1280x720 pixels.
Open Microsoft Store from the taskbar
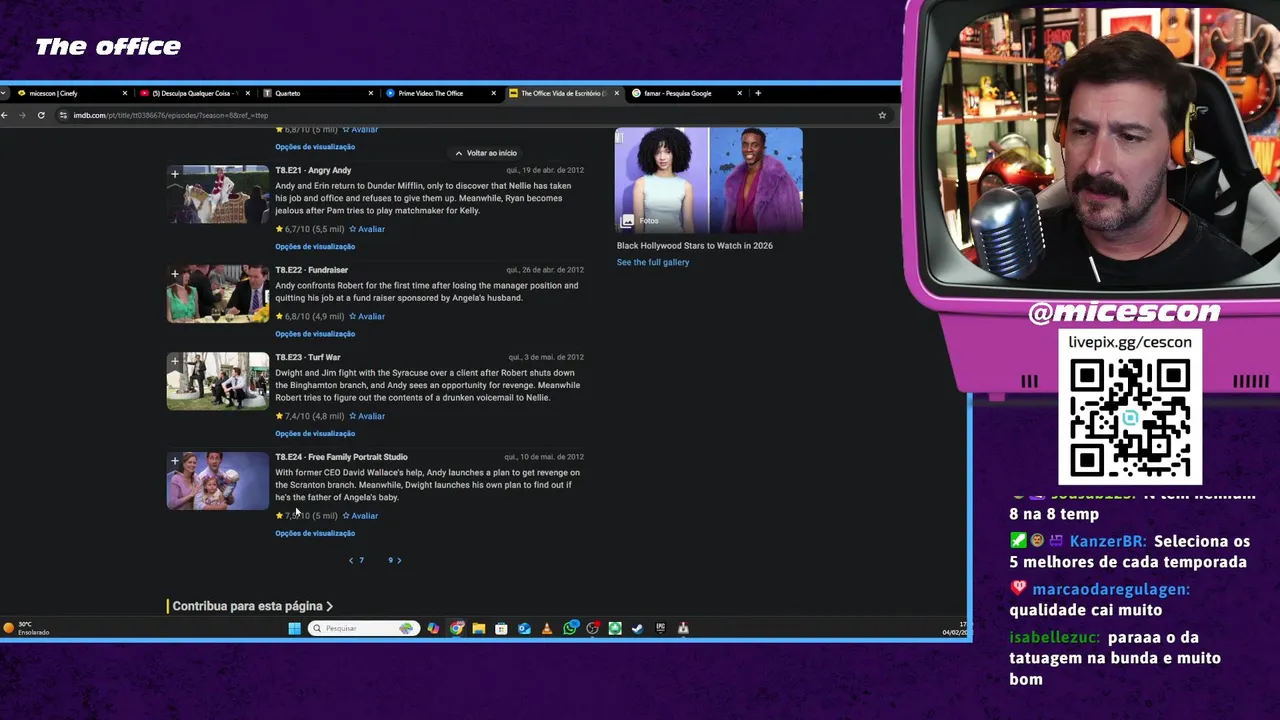(501, 628)
